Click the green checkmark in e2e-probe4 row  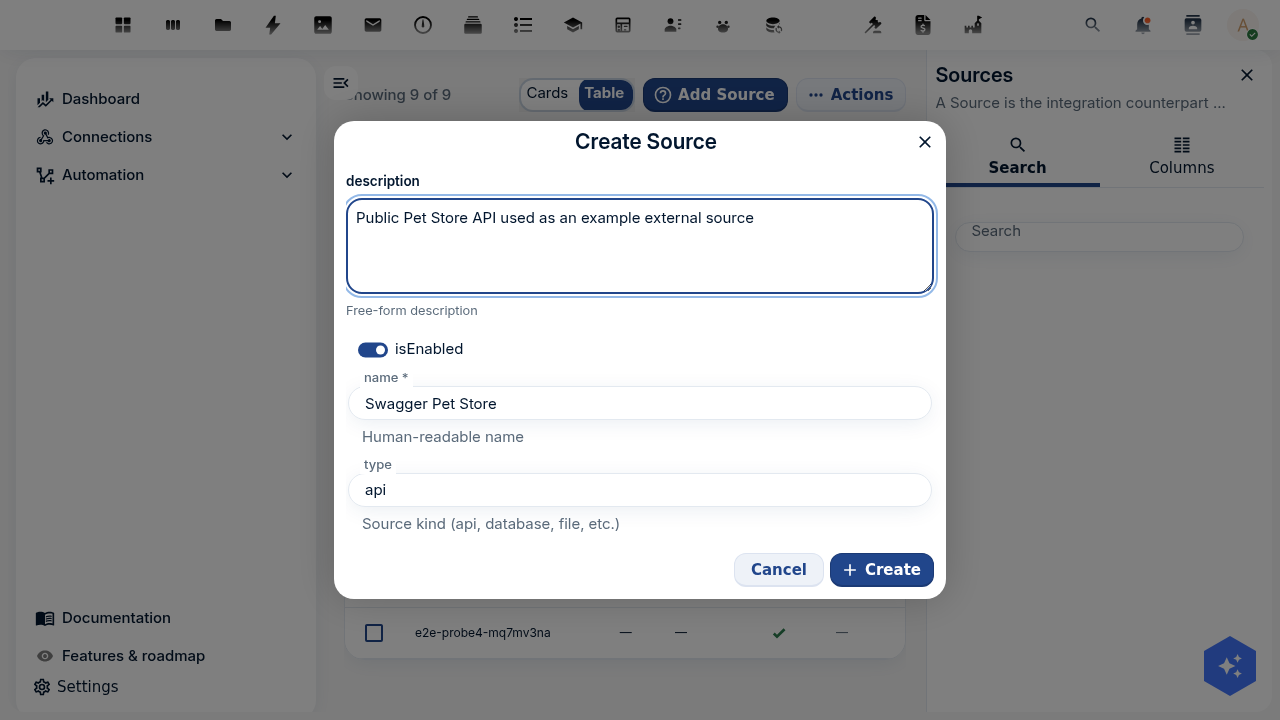pos(779,633)
